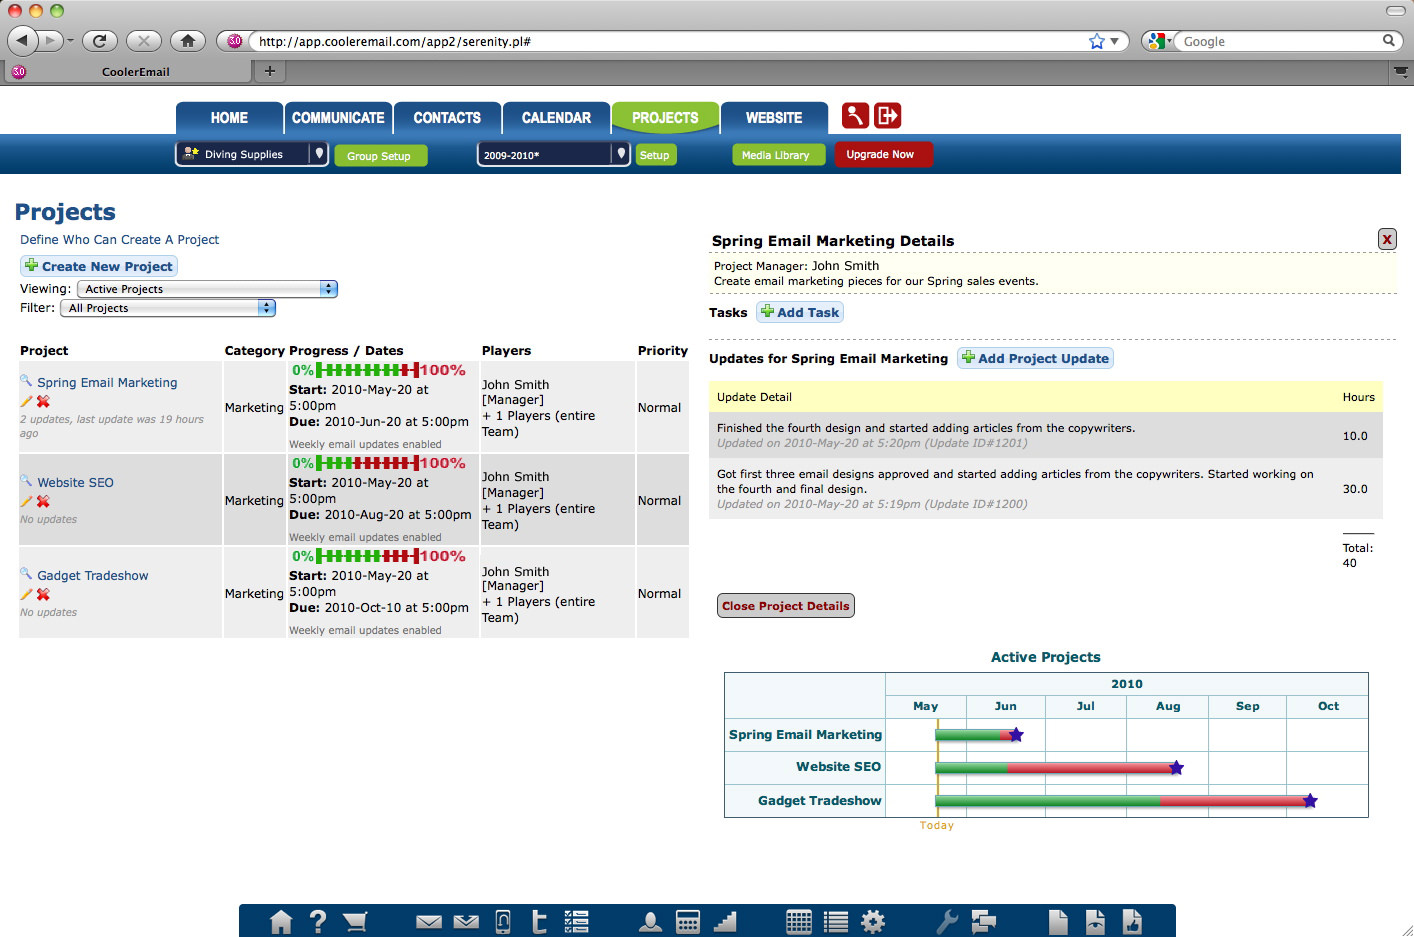Viewport: 1414px width, 937px height.
Task: Click the red logout arrow icon
Action: [887, 116]
